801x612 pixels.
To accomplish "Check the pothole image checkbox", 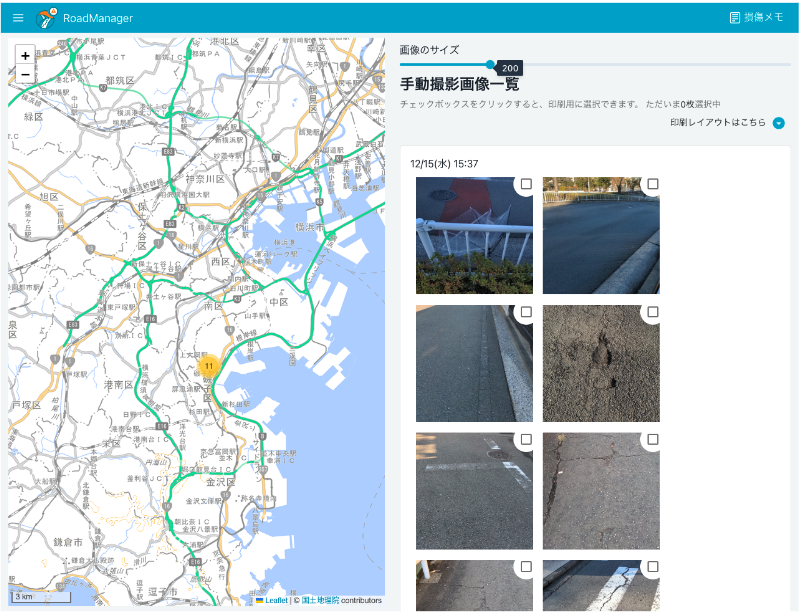I will pos(653,312).
